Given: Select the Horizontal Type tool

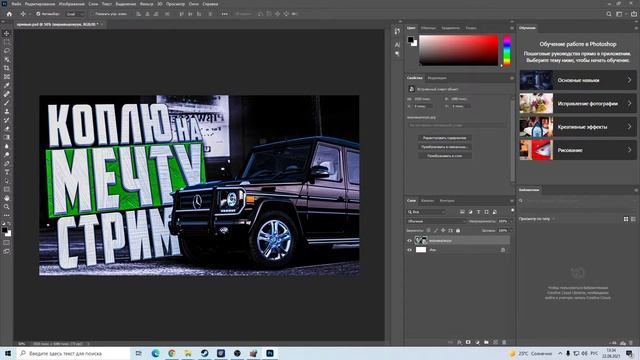Looking at the screenshot, I should 7,172.
